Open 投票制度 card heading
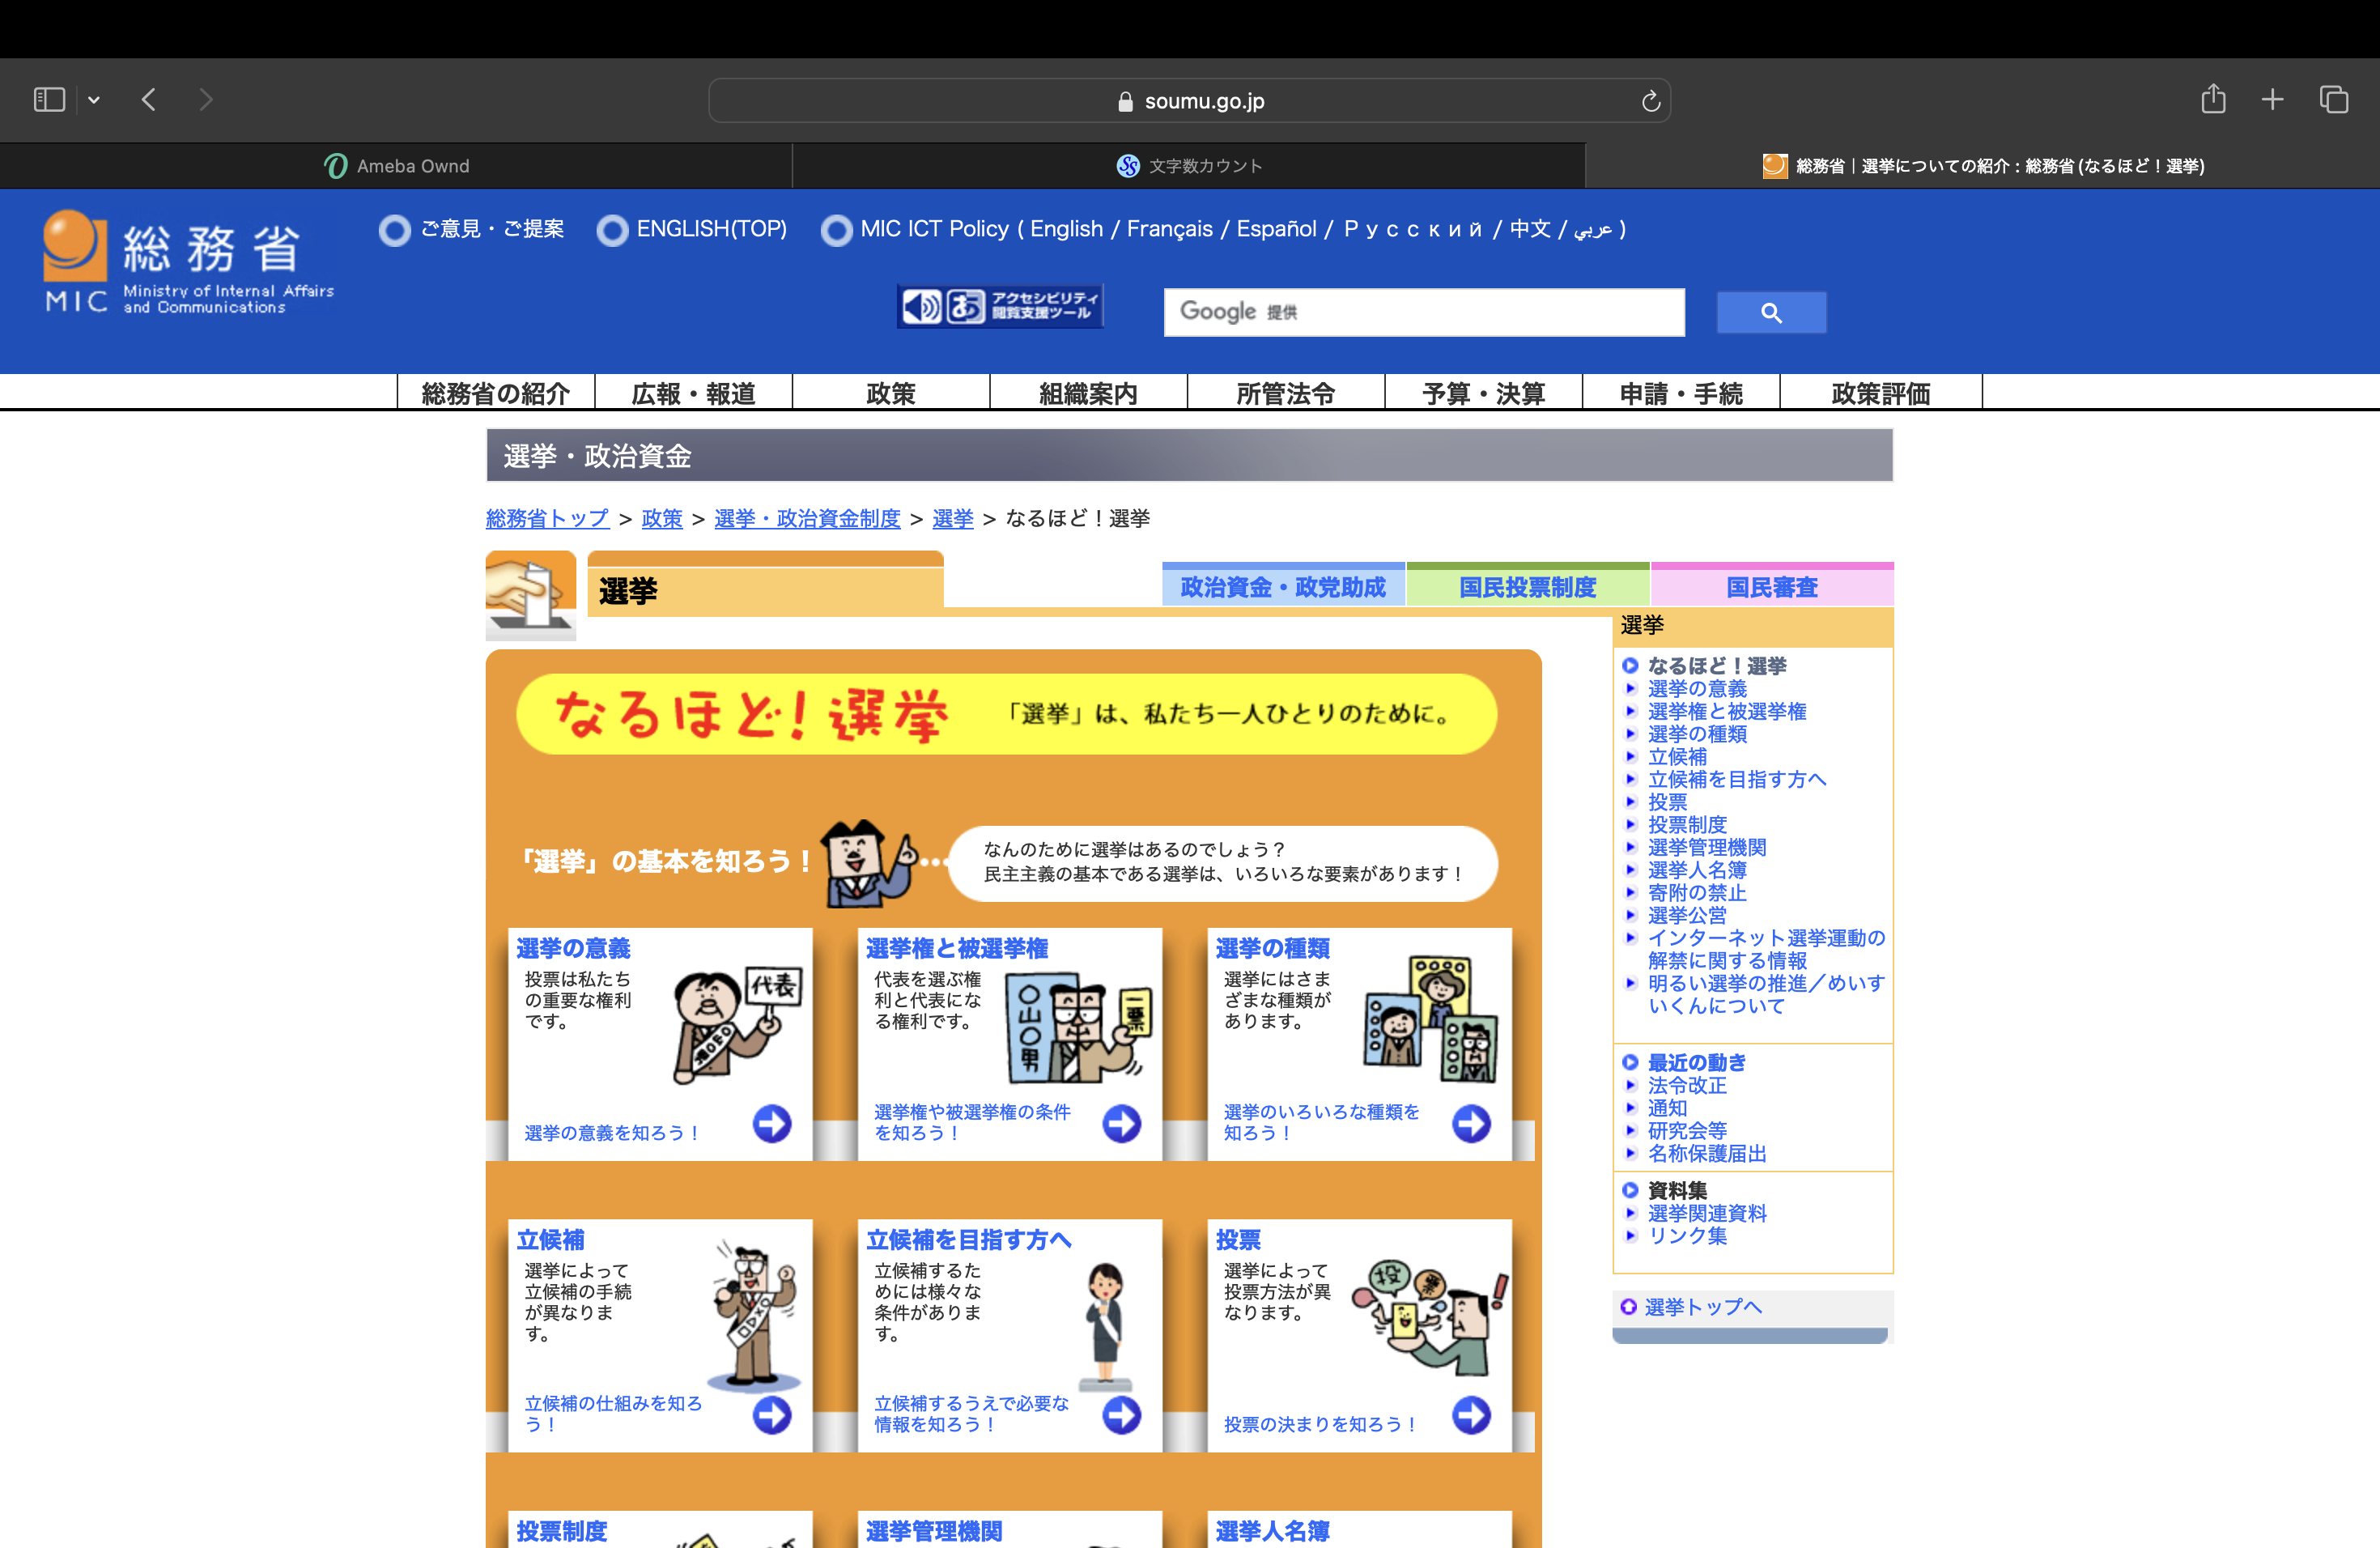 [562, 1531]
